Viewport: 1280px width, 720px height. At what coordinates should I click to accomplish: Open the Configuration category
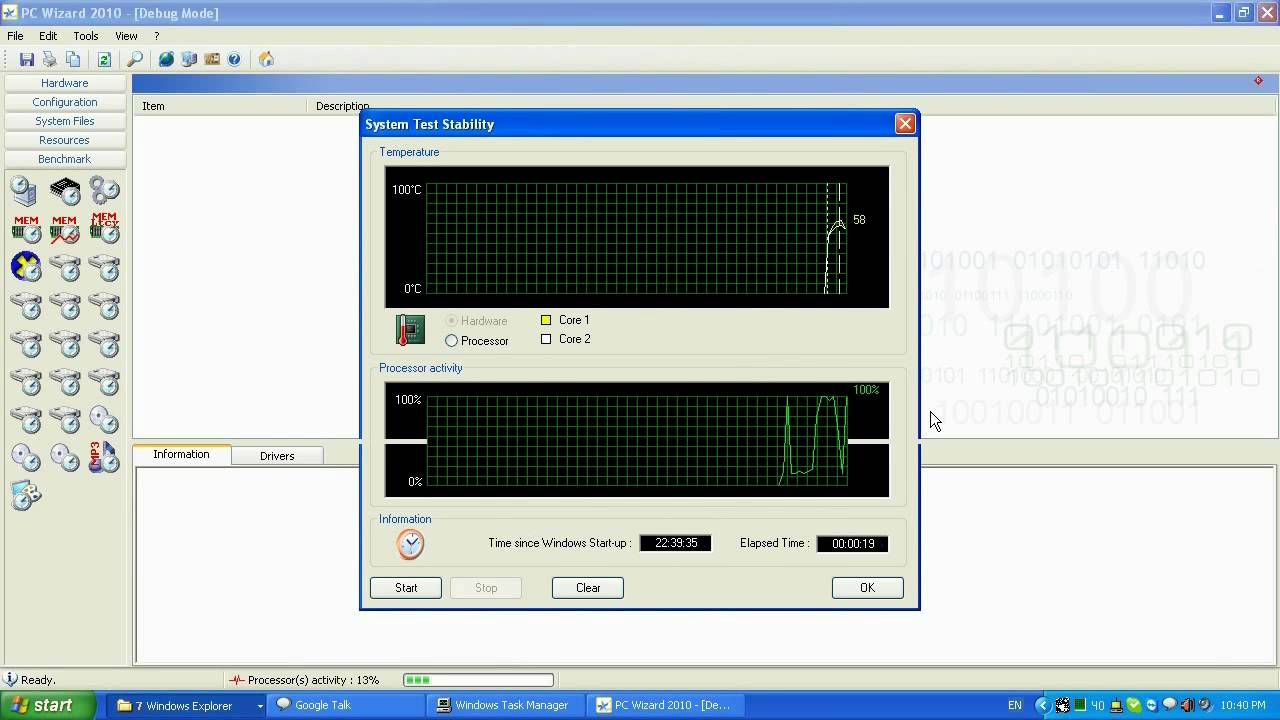click(65, 102)
